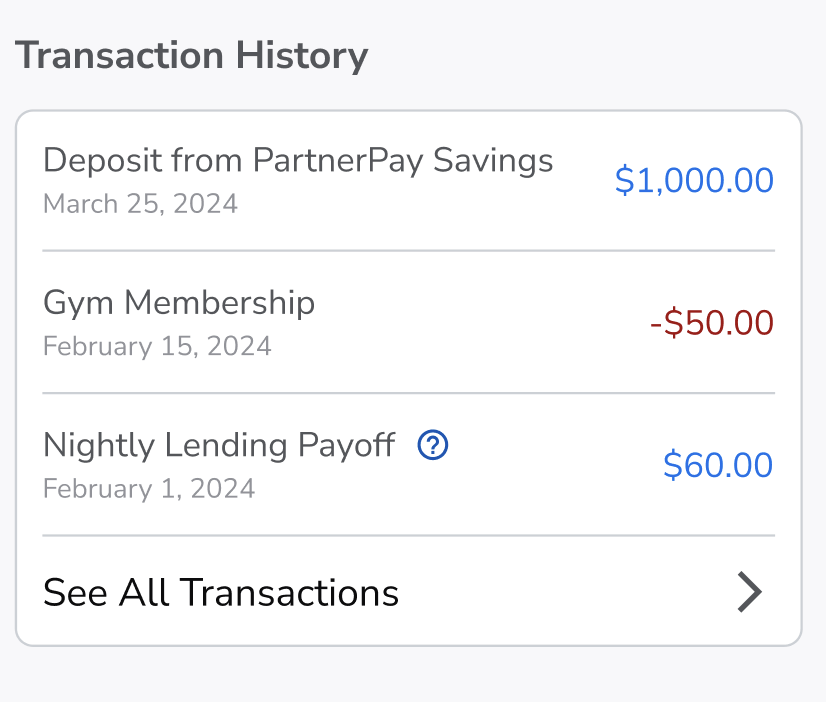Image resolution: width=826 pixels, height=702 pixels.
Task: Click the help icon beside Nightly Lending Payoff
Action: [x=433, y=444]
